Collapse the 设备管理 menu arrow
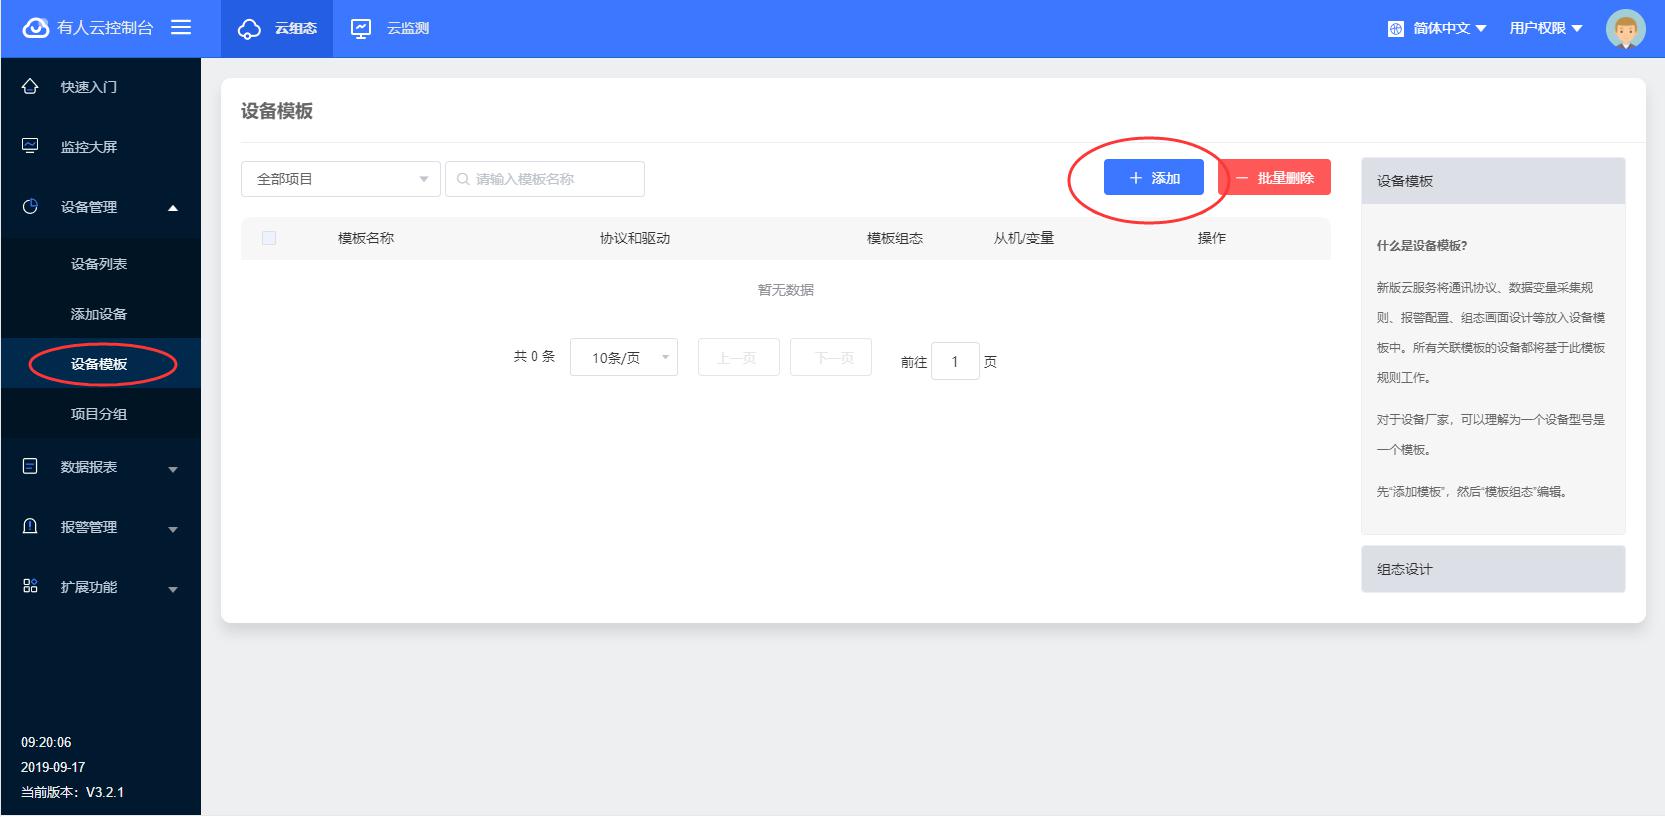 173,208
